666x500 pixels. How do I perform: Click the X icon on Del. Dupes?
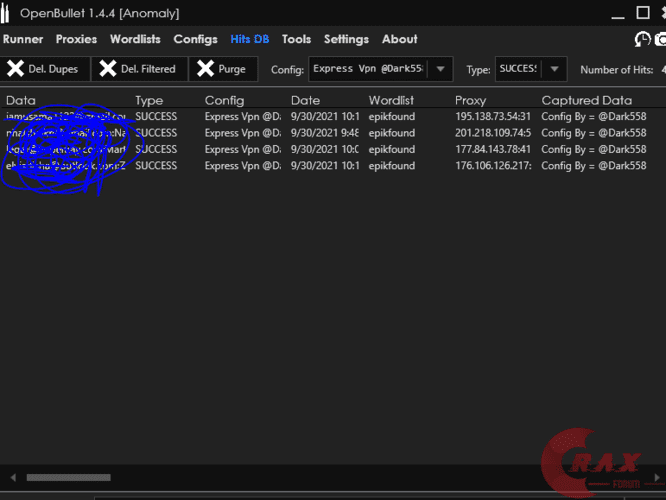tap(15, 68)
